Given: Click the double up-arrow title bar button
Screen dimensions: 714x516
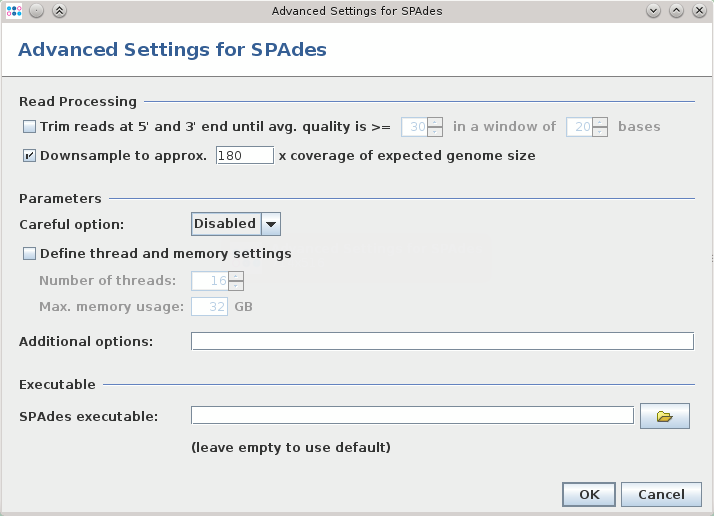Looking at the screenshot, I should [x=59, y=10].
